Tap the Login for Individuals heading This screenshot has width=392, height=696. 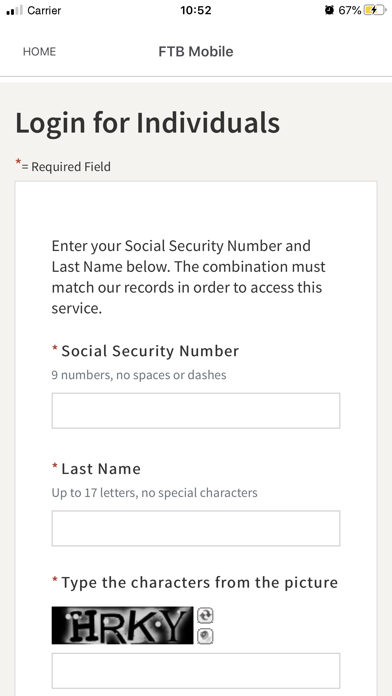pos(148,123)
